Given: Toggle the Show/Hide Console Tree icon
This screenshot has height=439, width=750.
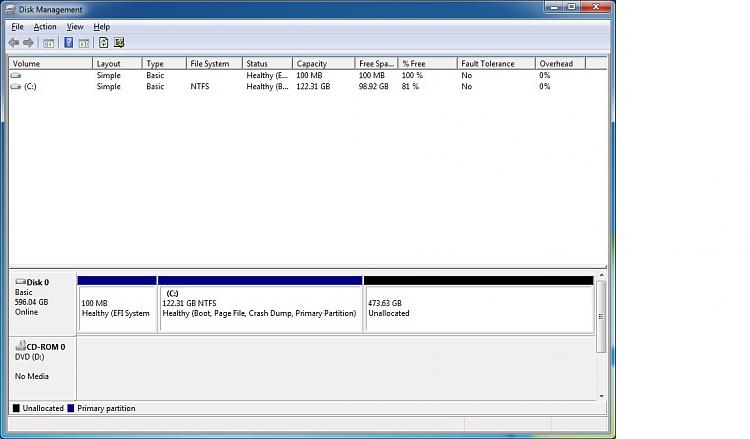Looking at the screenshot, I should click(x=48, y=43).
